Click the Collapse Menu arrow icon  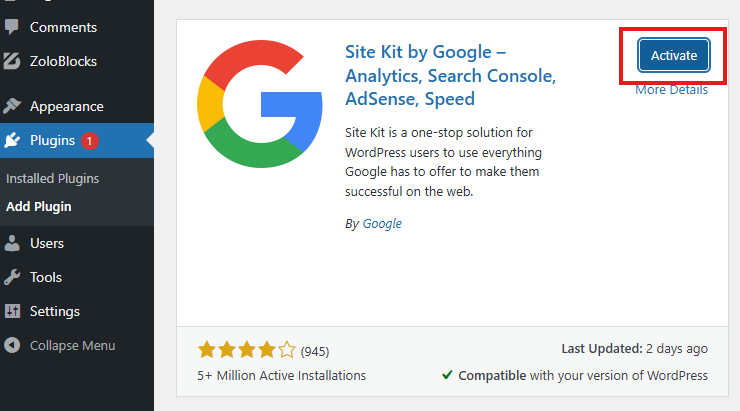click(12, 345)
